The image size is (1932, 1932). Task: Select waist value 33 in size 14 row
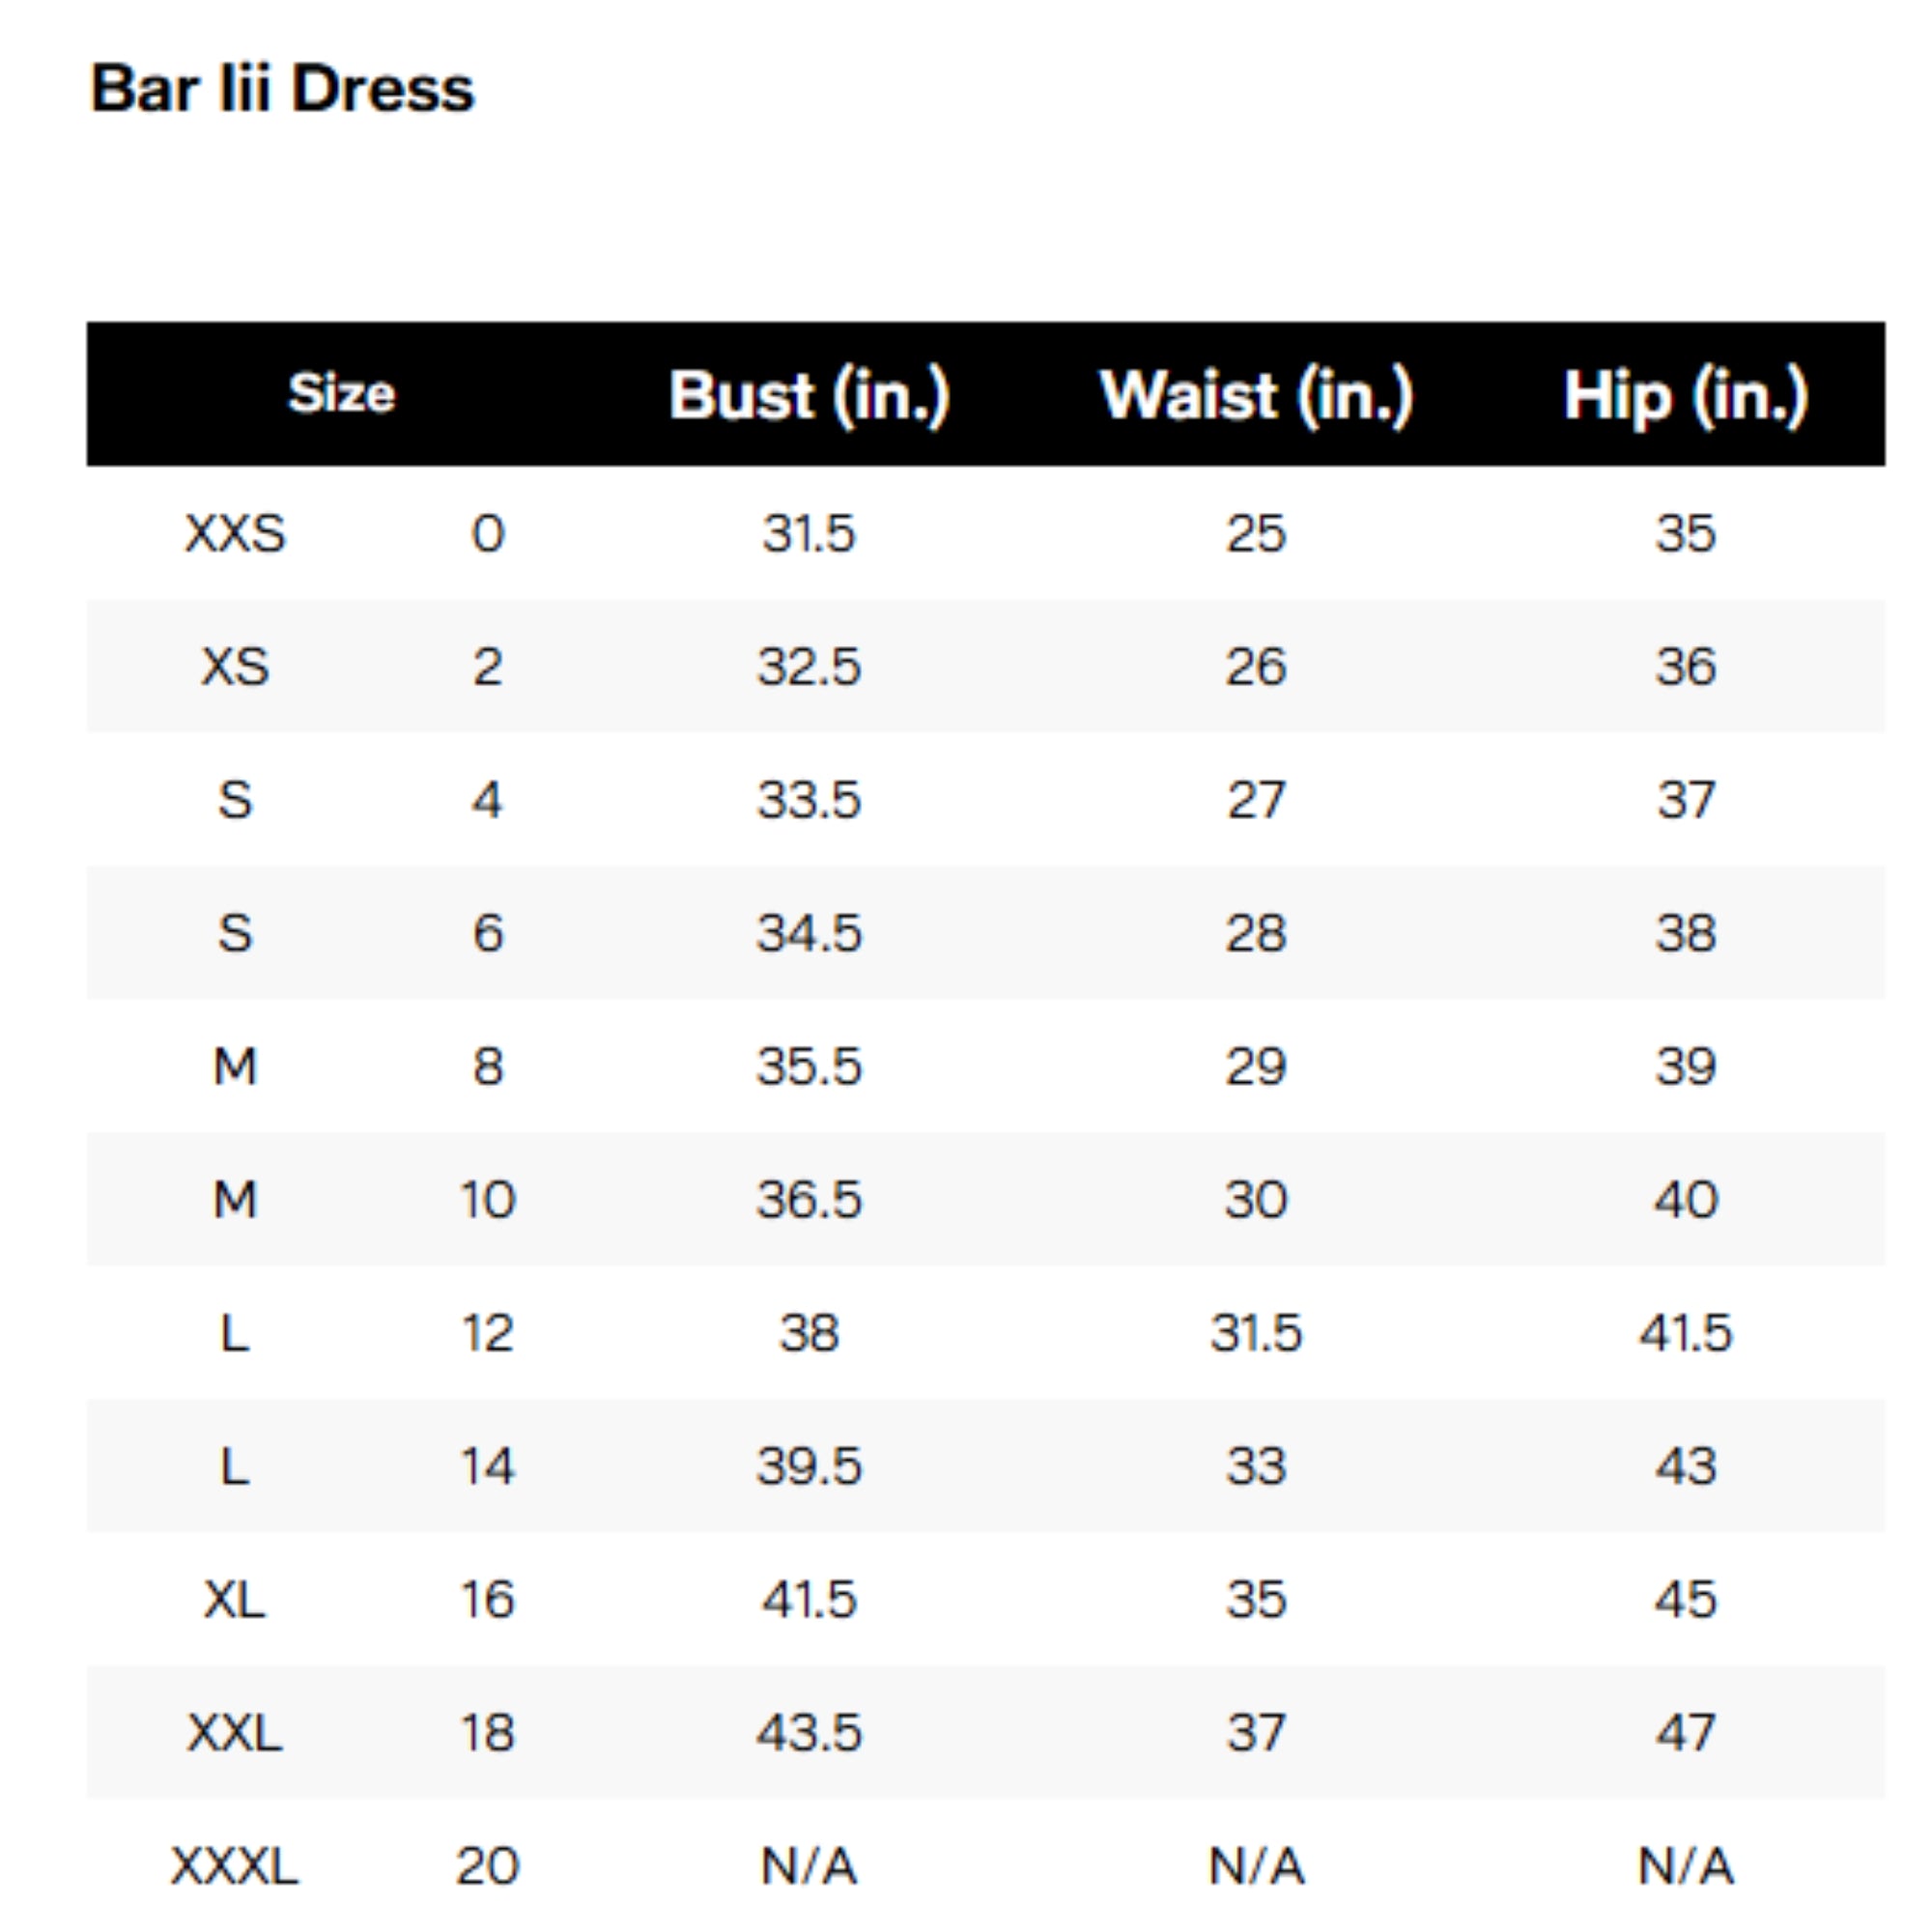1256,1466
